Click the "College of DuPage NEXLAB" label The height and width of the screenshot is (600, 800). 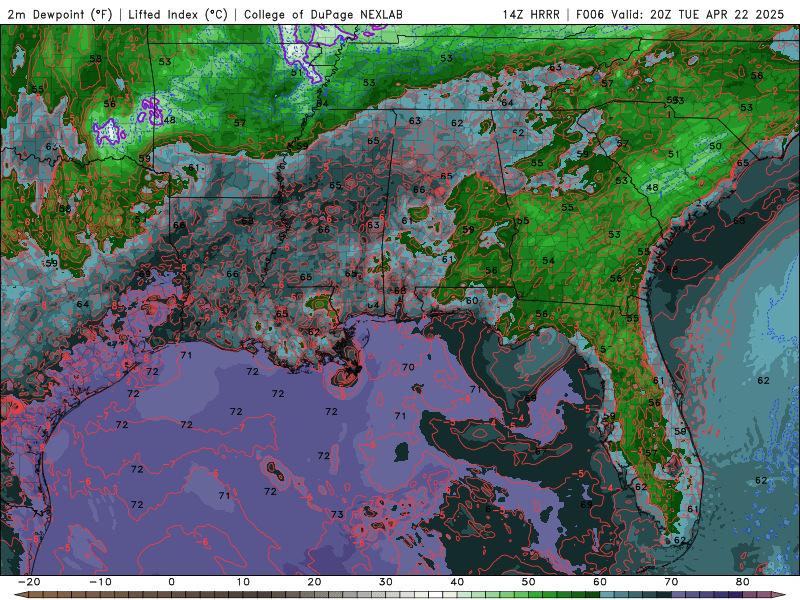click(323, 14)
